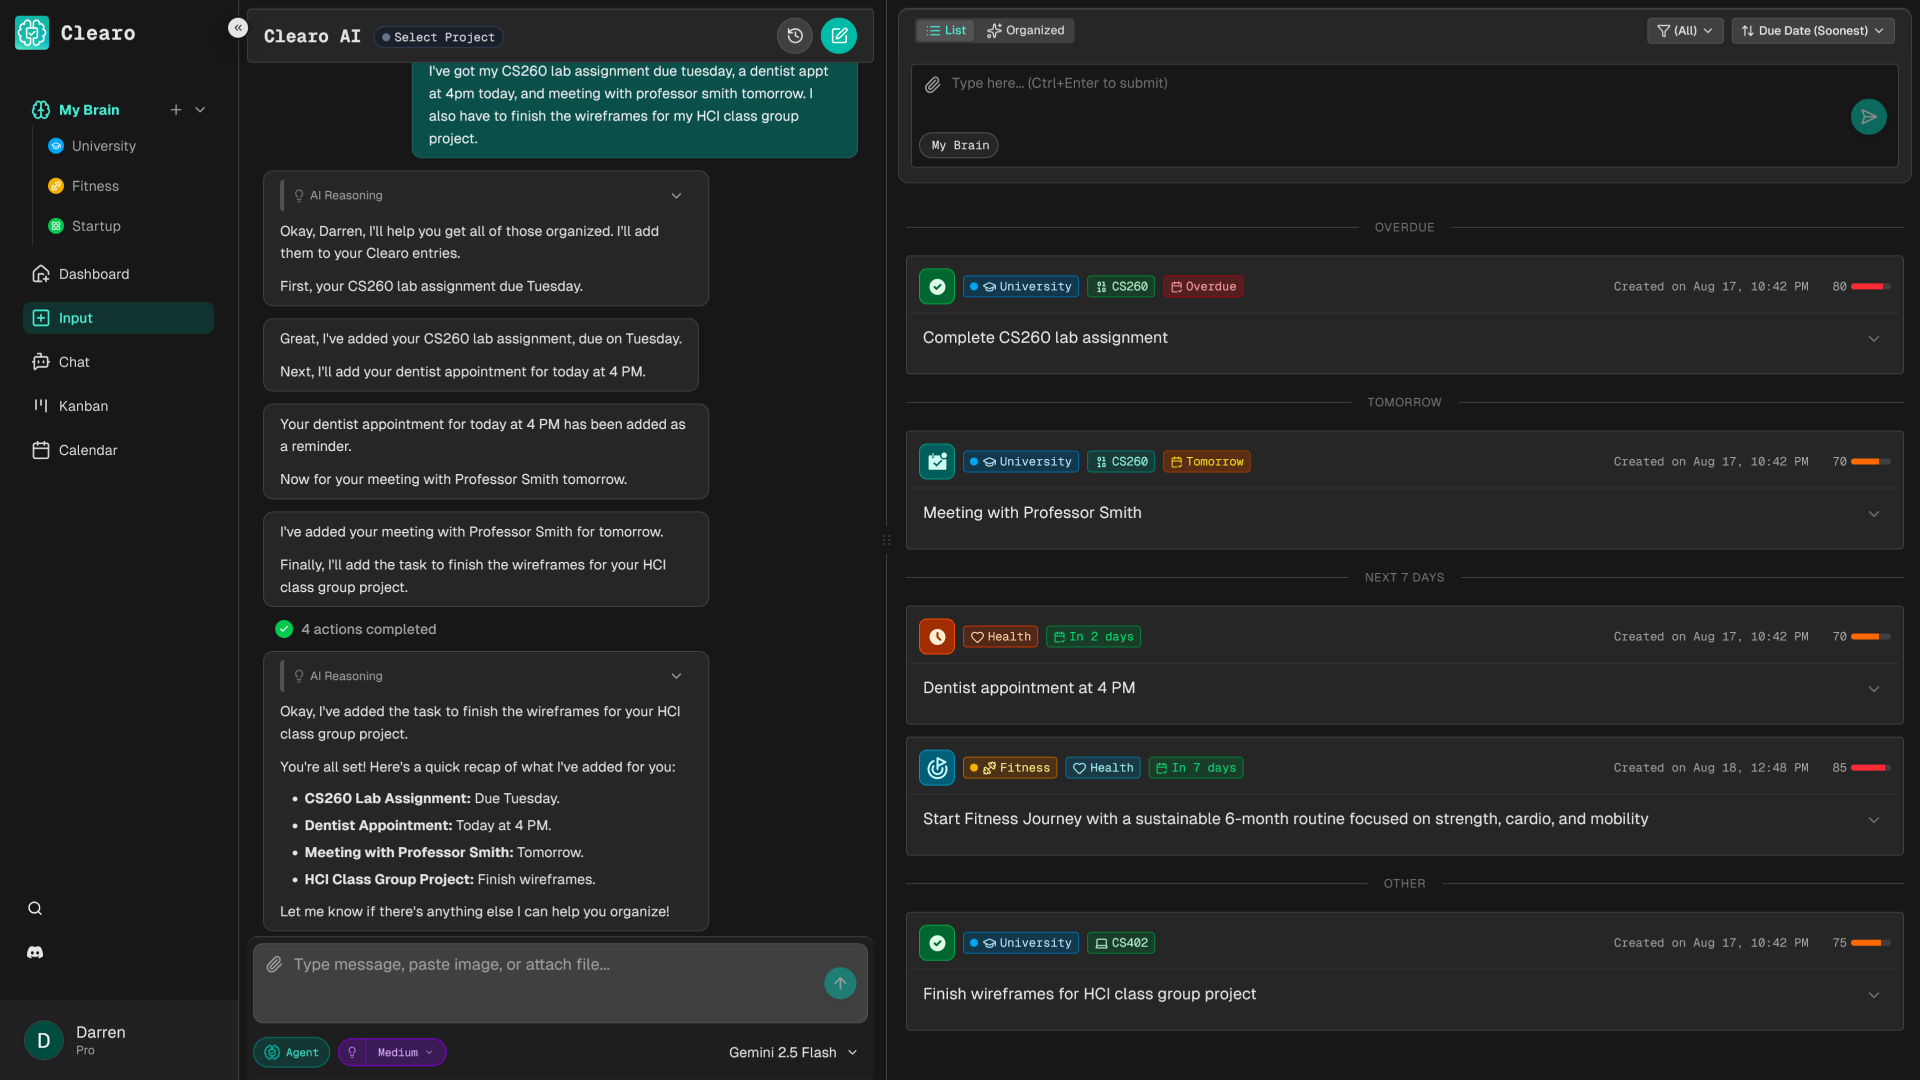This screenshot has height=1080, width=1920.
Task: Expand the first AI Reasoning section
Action: pos(676,196)
